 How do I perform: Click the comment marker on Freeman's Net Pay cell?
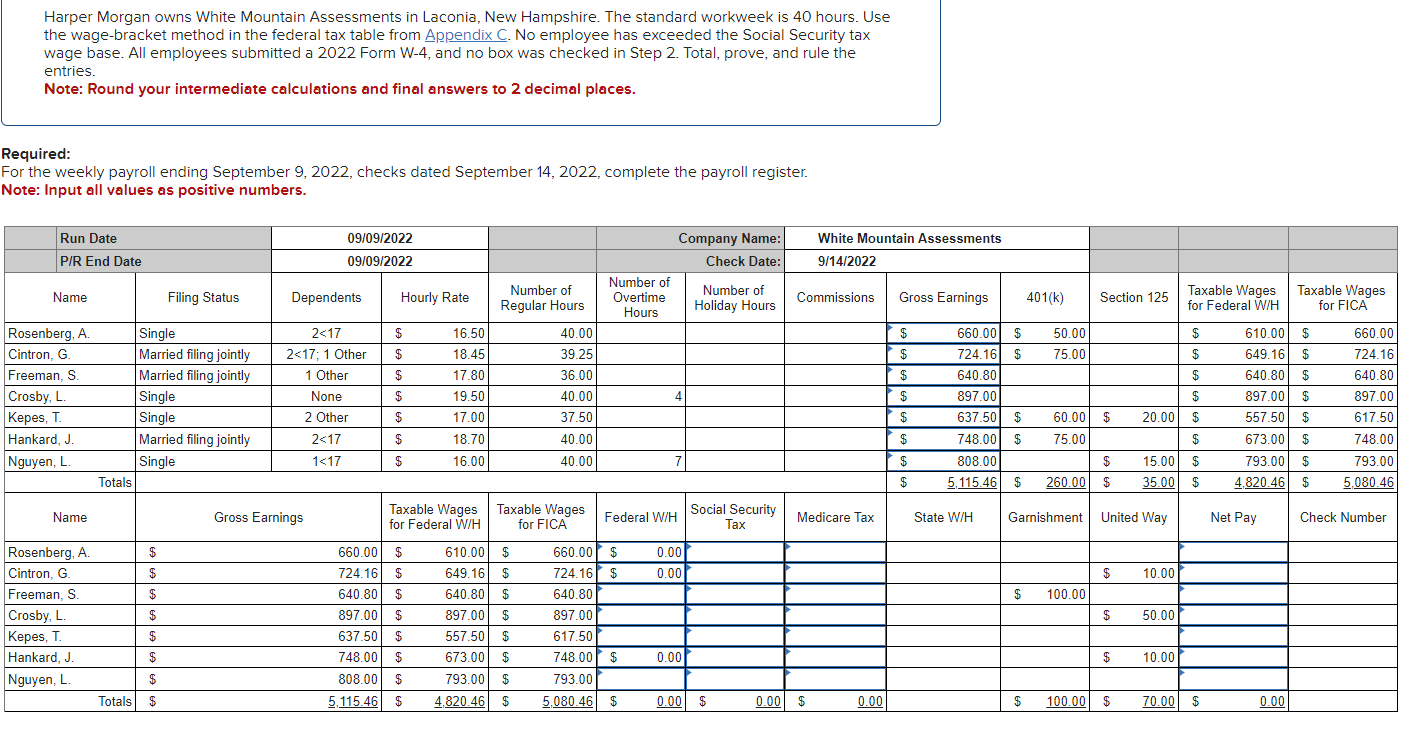[x=1183, y=589]
